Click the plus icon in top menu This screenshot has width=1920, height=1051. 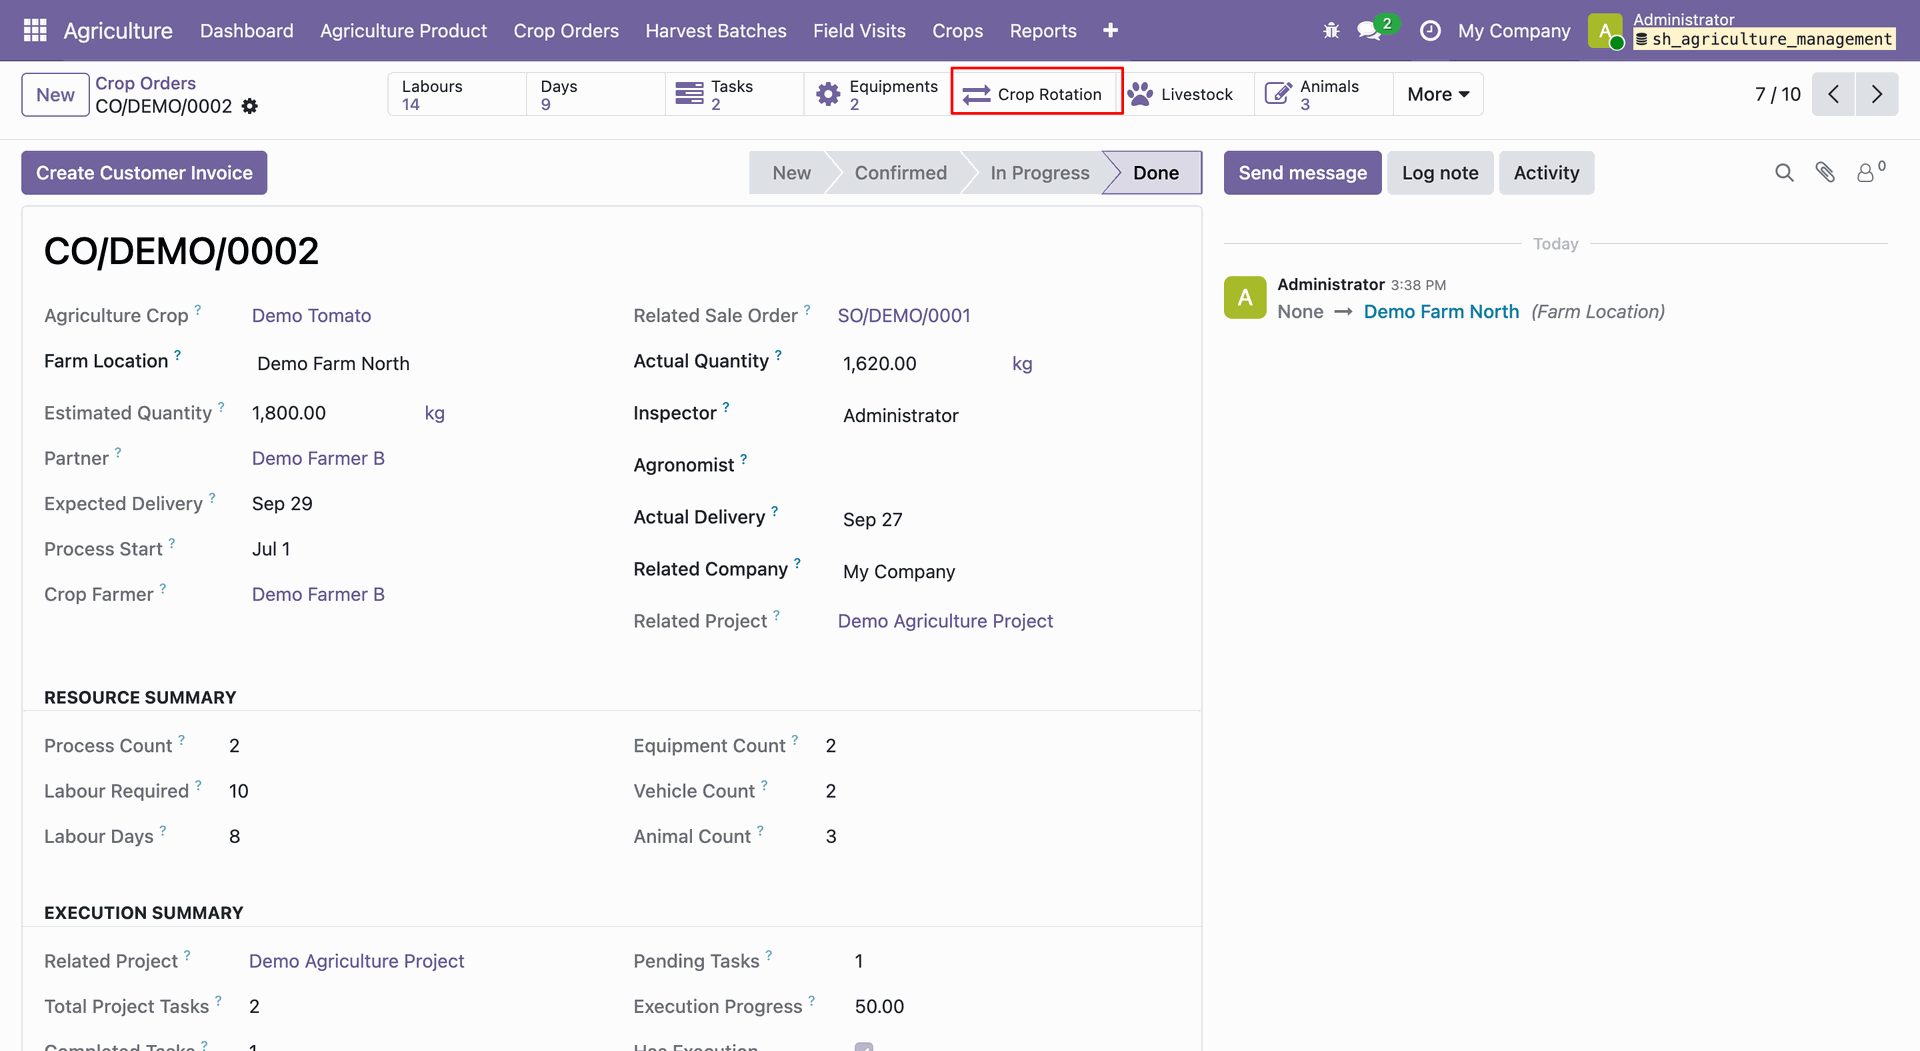coord(1110,31)
